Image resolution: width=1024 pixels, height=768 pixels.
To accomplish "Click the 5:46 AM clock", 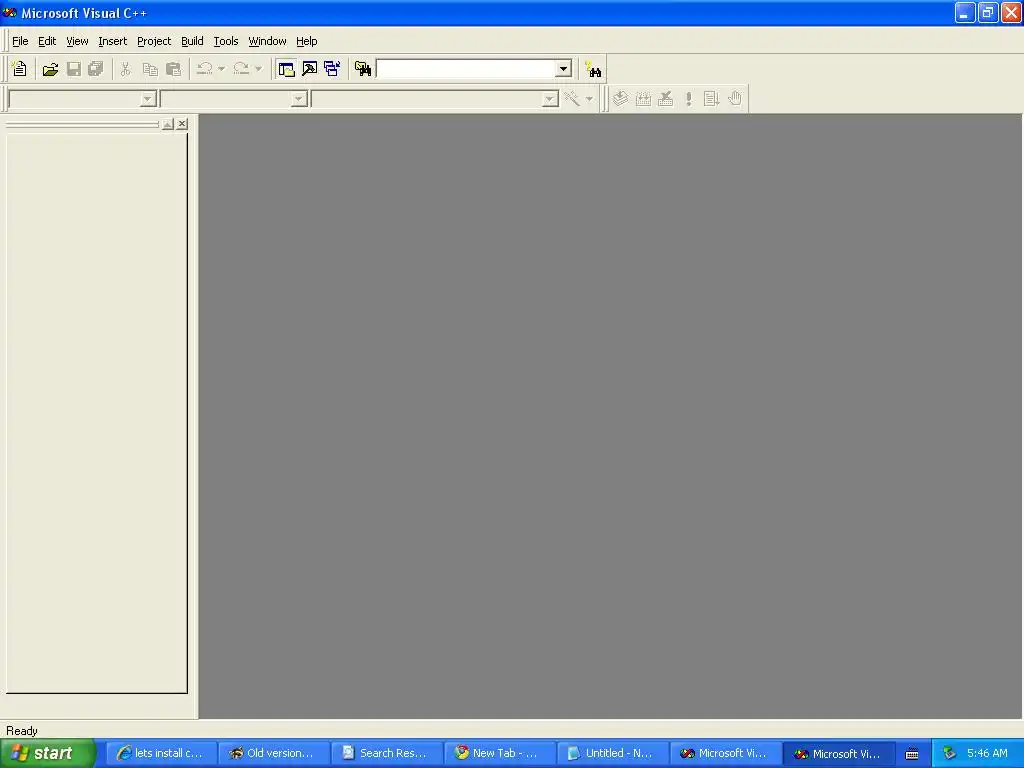I will pyautogui.click(x=987, y=753).
